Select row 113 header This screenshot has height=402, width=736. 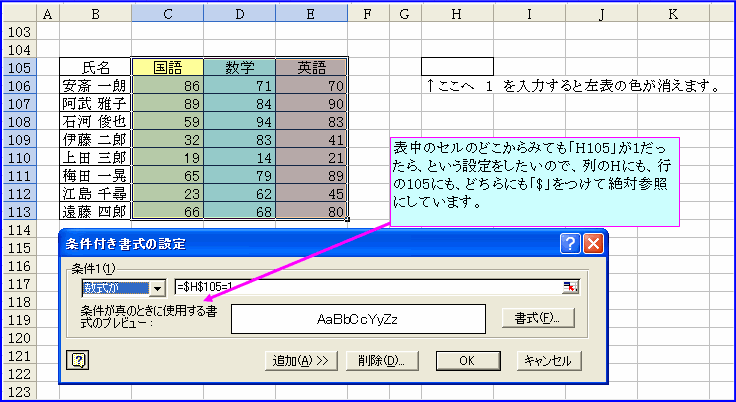(x=19, y=211)
